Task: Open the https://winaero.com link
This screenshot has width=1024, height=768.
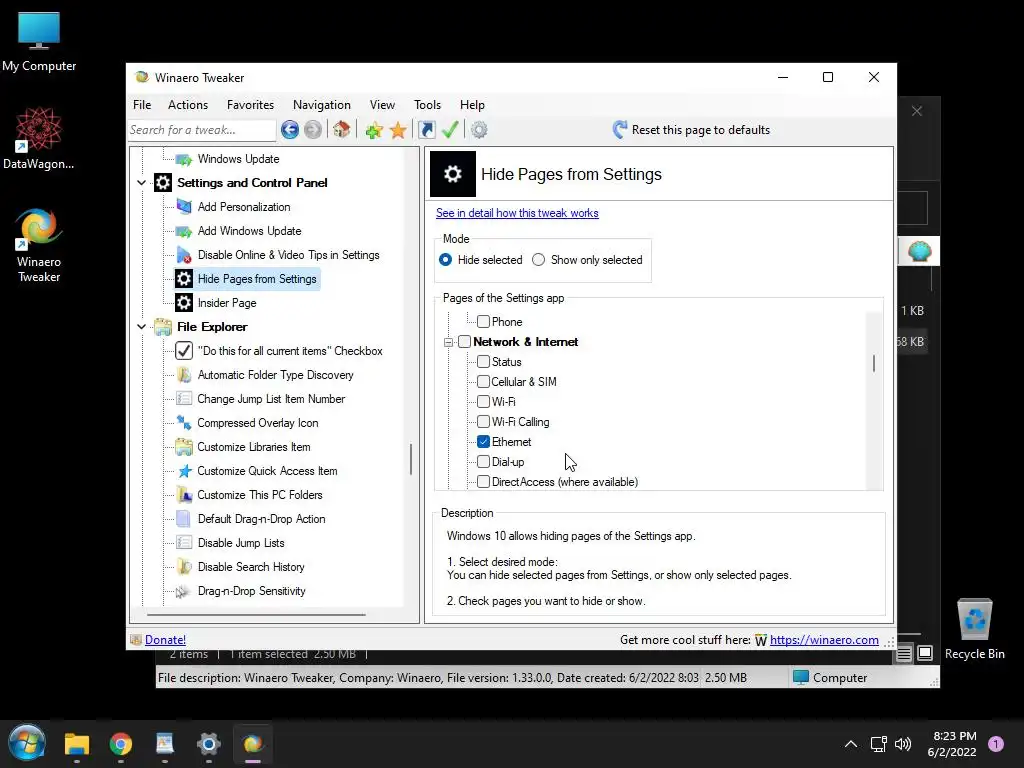Action: coord(824,640)
